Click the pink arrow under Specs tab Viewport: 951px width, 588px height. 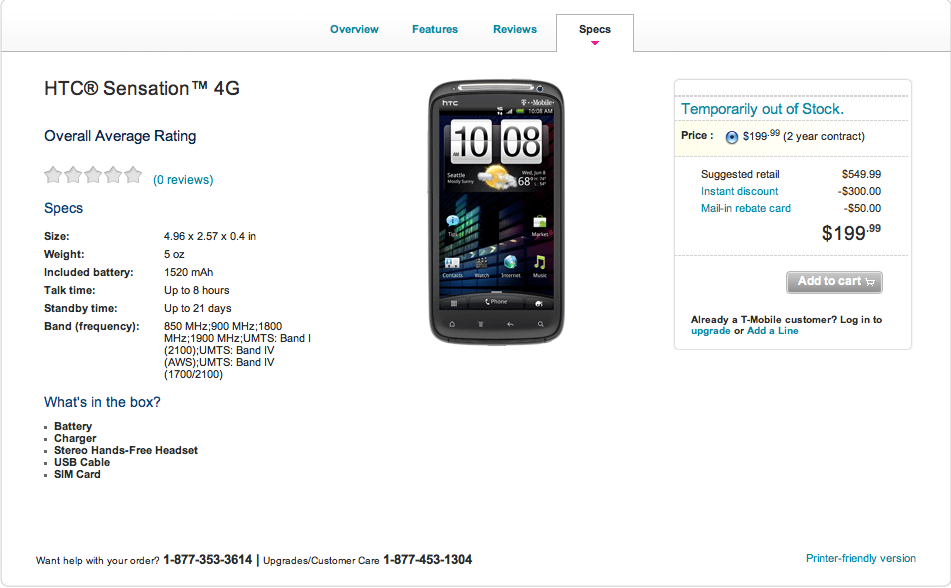click(x=595, y=43)
